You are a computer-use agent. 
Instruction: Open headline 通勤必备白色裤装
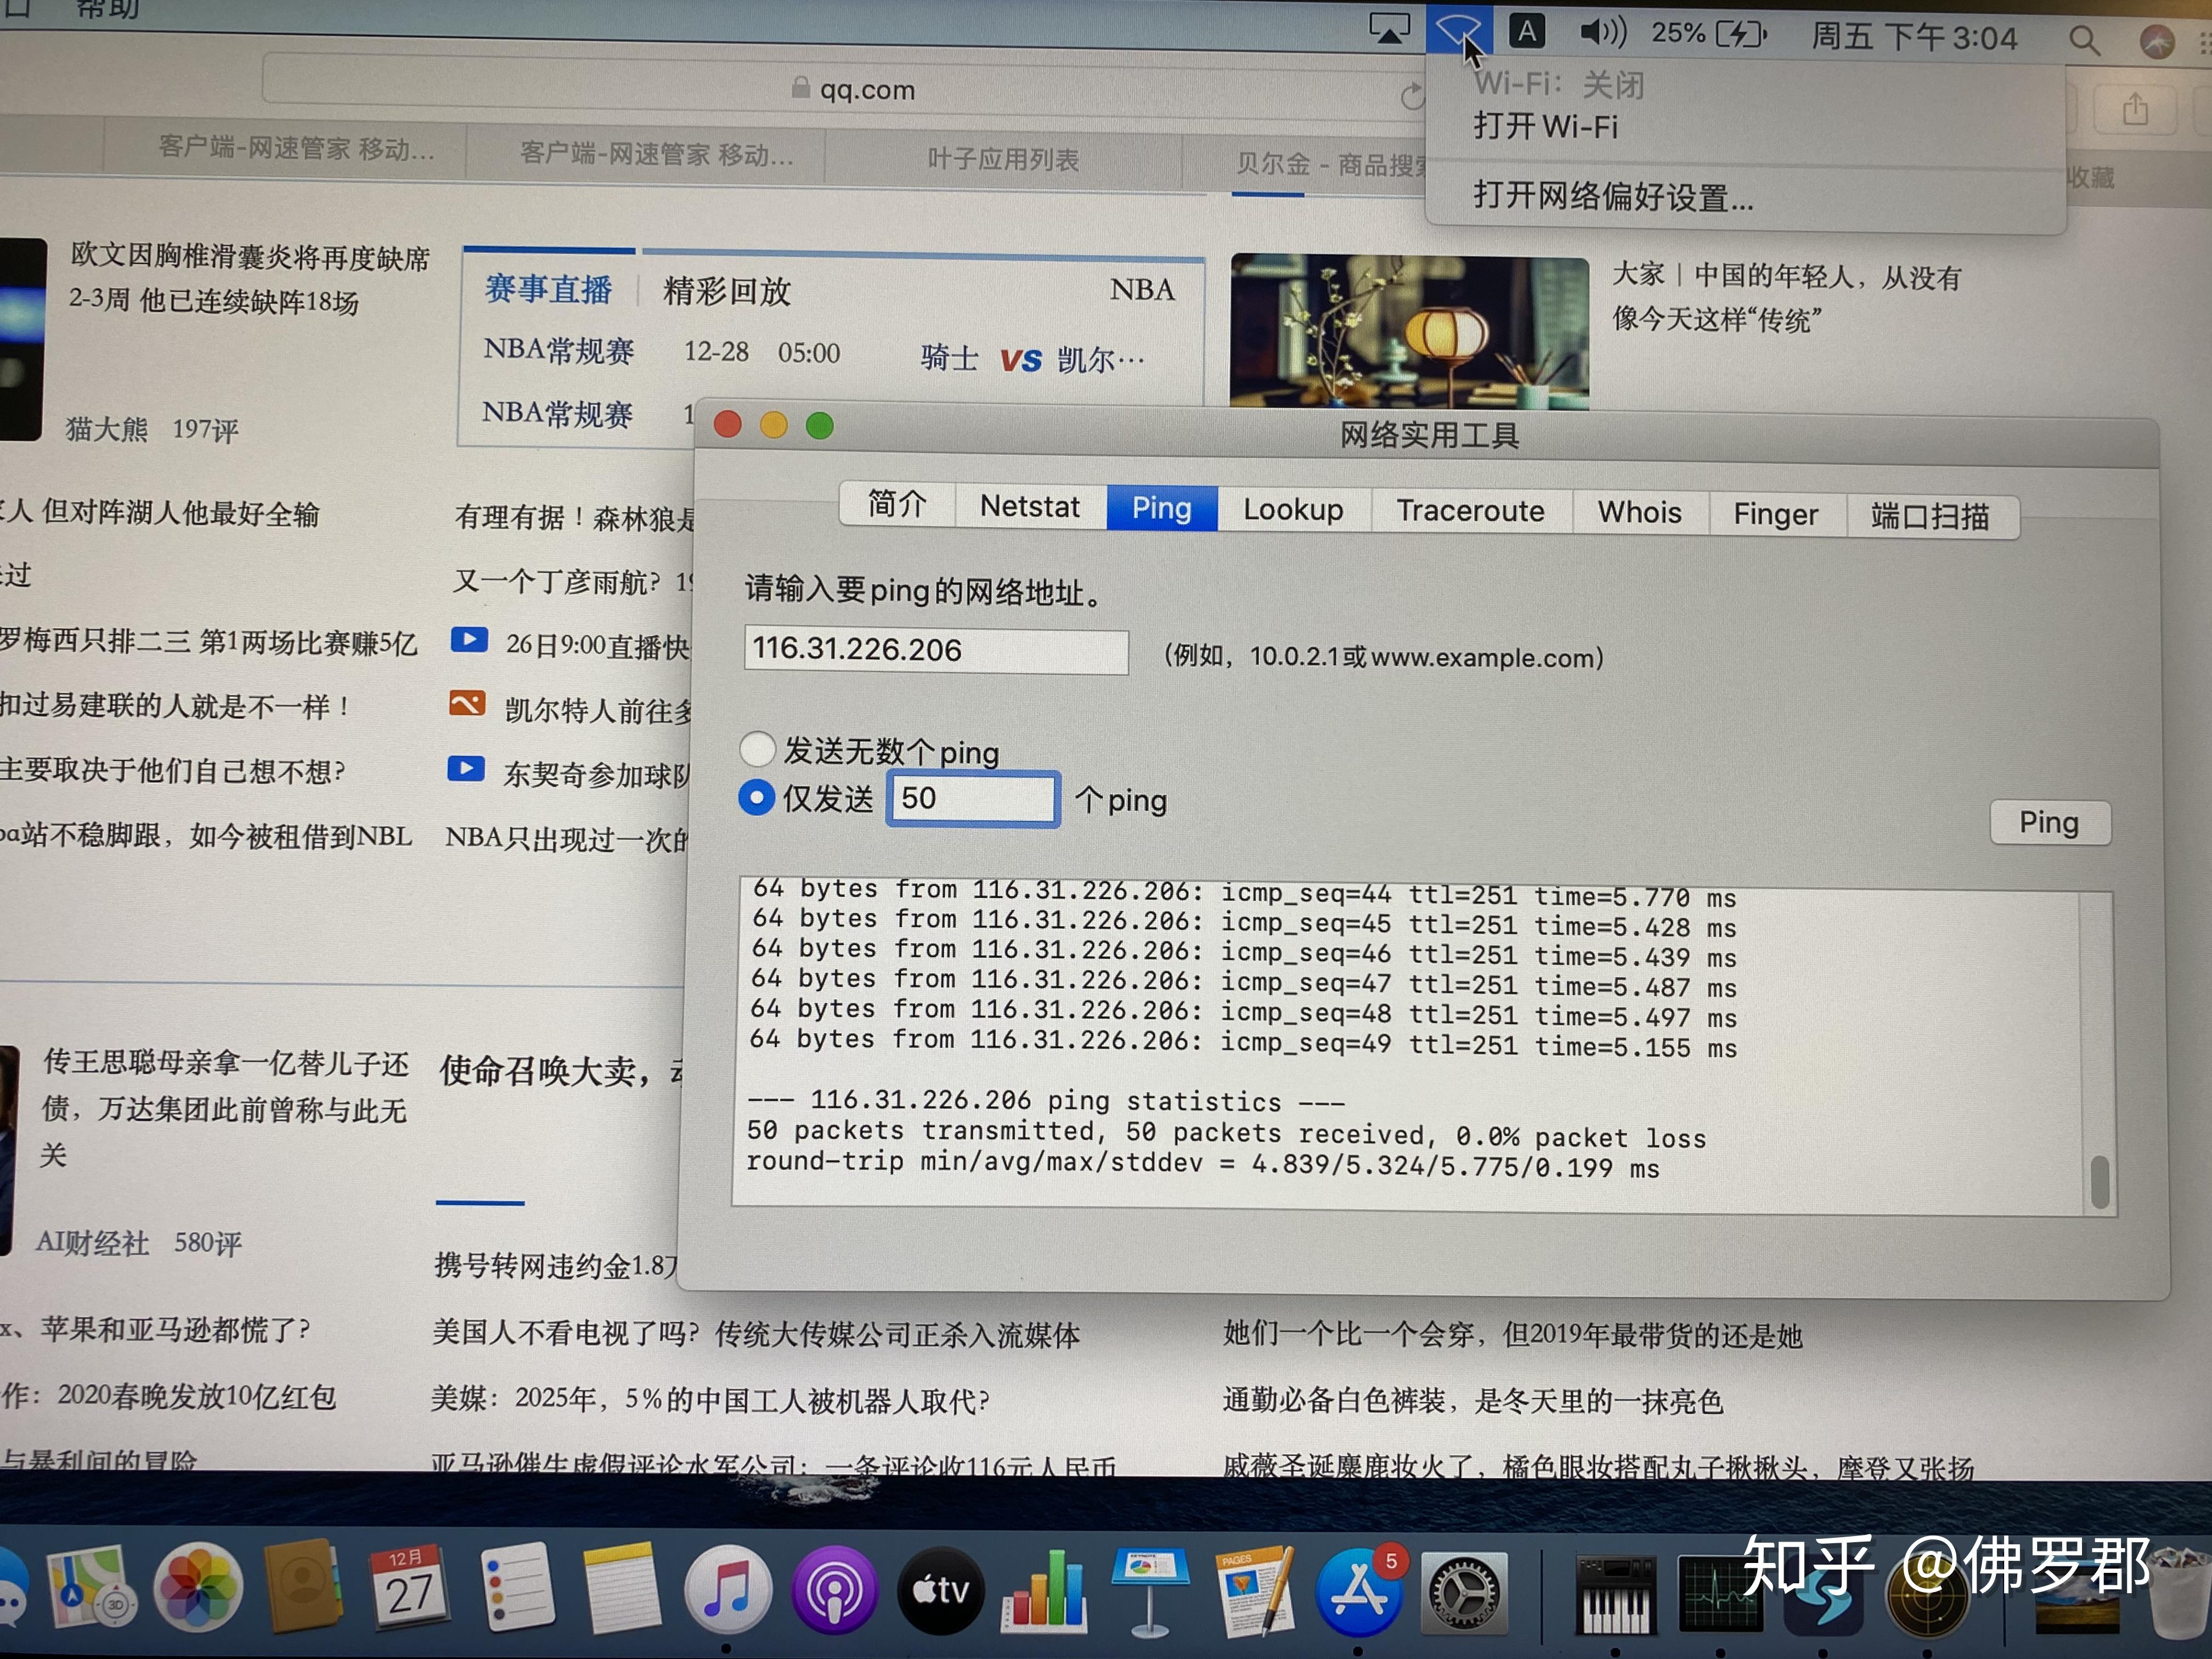pos(1472,1400)
